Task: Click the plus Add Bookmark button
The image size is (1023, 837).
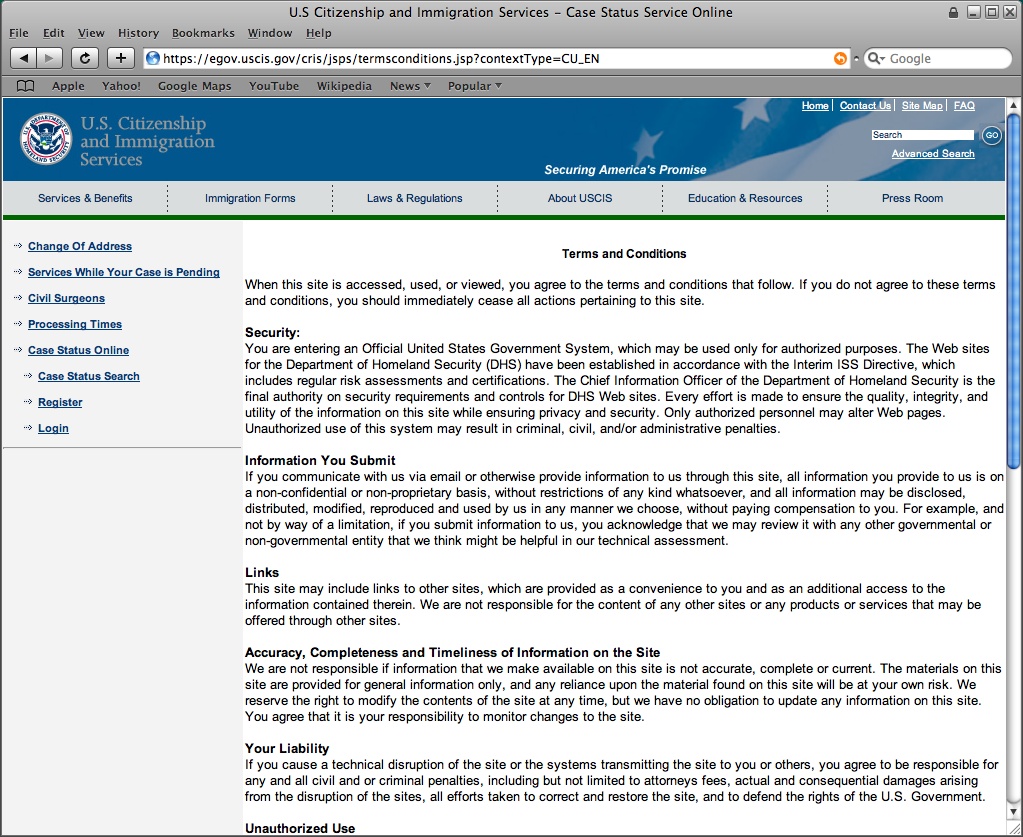Action: [x=121, y=58]
